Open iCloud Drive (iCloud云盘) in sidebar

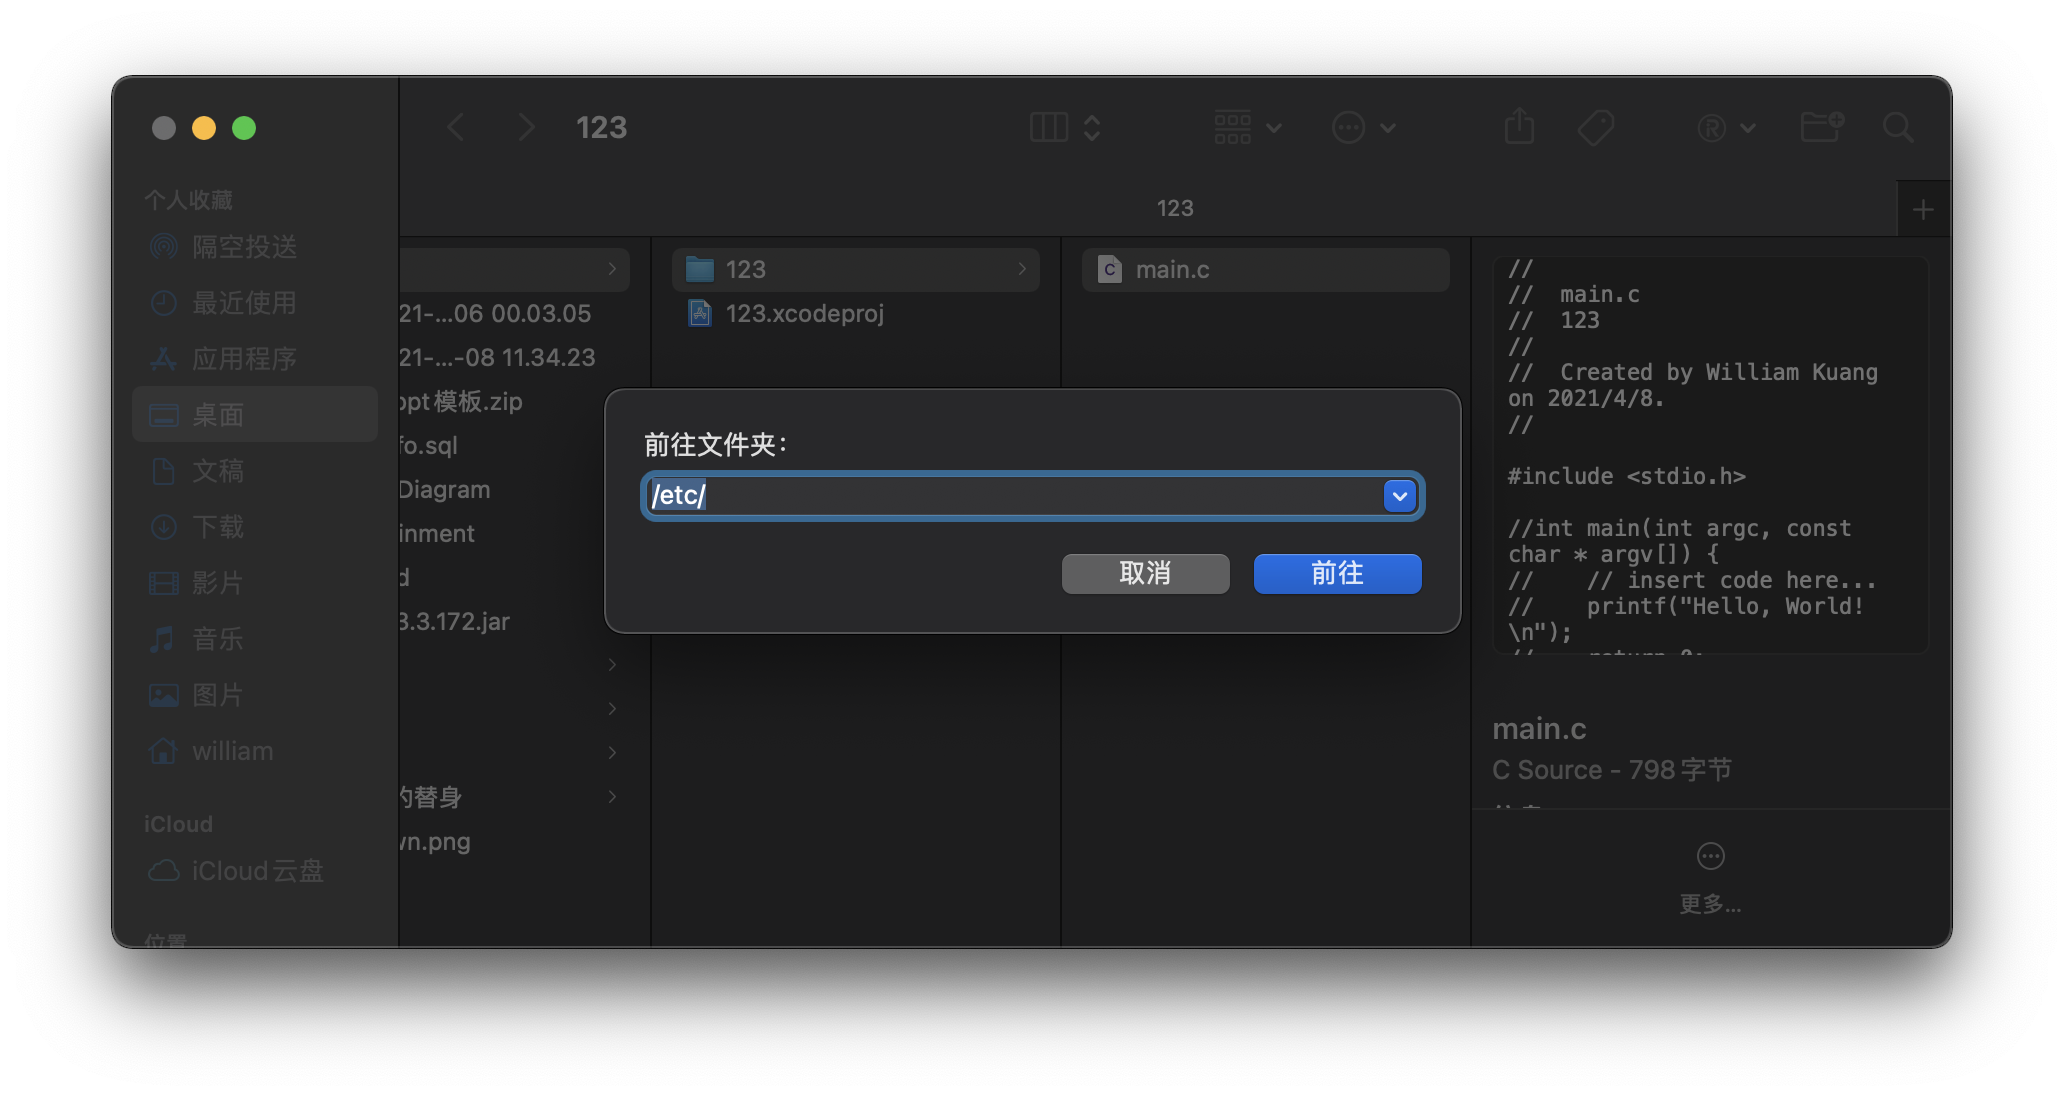(255, 871)
